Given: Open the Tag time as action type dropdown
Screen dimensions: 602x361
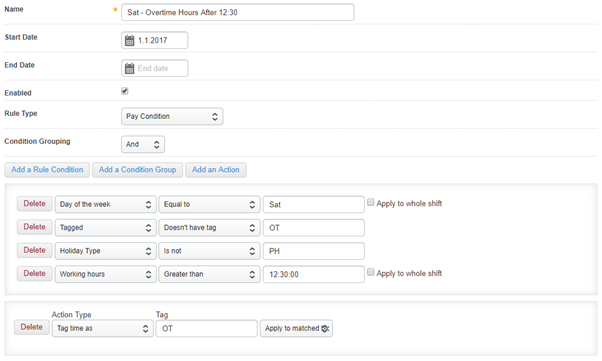Looking at the screenshot, I should [103, 328].
